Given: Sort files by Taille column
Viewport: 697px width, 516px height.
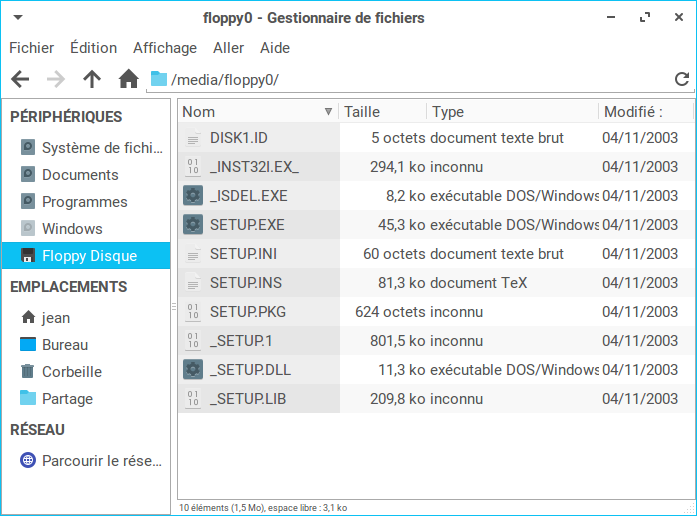Looking at the screenshot, I should pyautogui.click(x=382, y=112).
